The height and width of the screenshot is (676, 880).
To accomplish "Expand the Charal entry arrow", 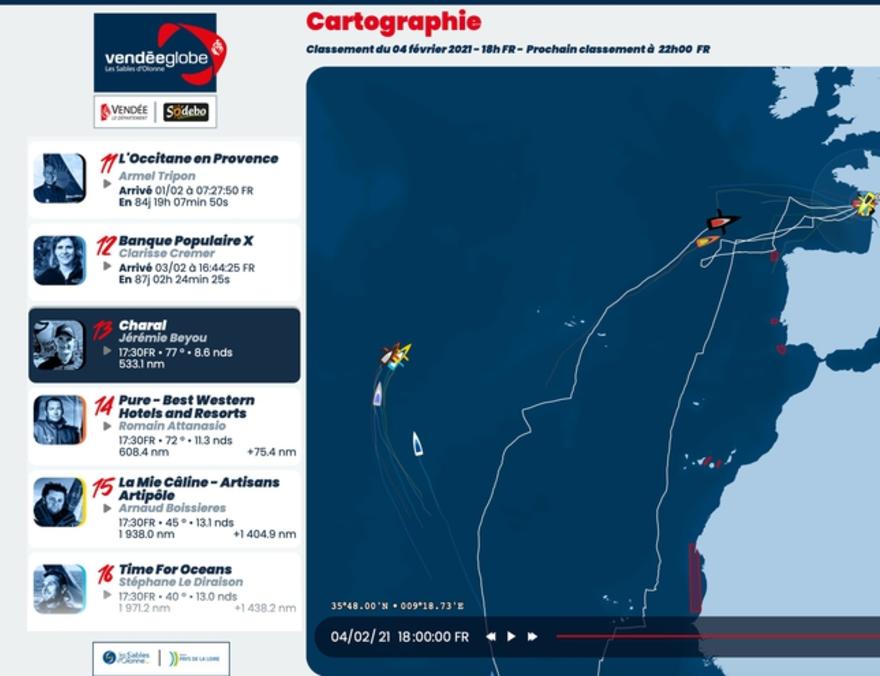I will (x=107, y=351).
